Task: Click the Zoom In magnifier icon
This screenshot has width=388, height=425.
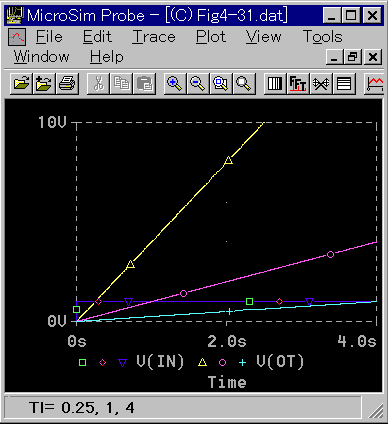Action: (x=175, y=84)
